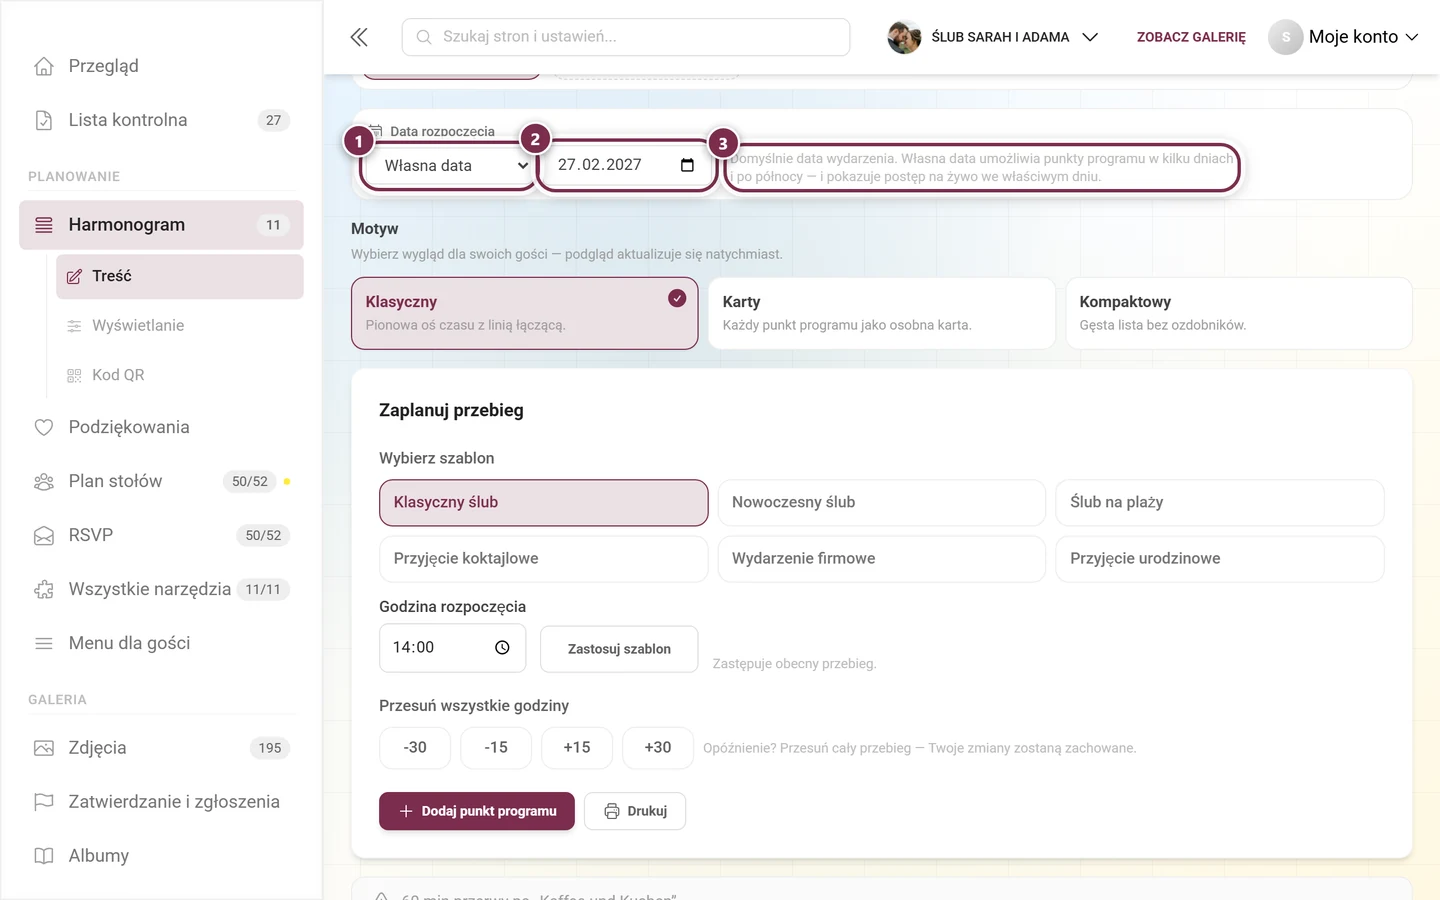This screenshot has width=1440, height=900.
Task: Click the search pages and settings field
Action: point(626,37)
